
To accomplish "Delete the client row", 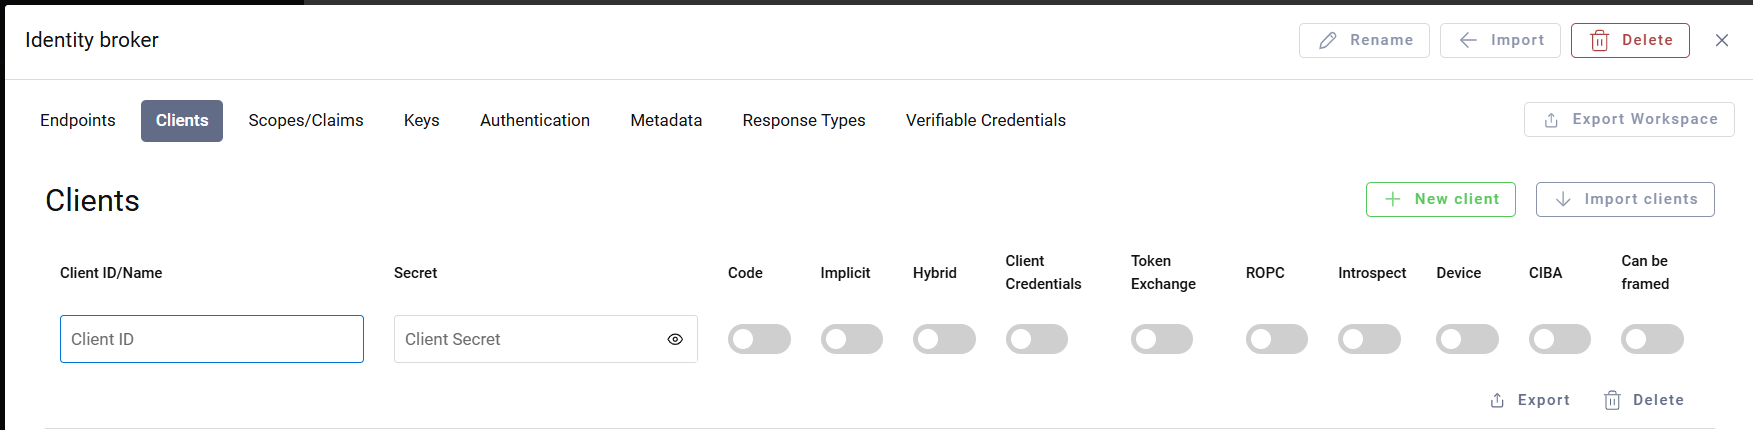I will [x=1644, y=400].
